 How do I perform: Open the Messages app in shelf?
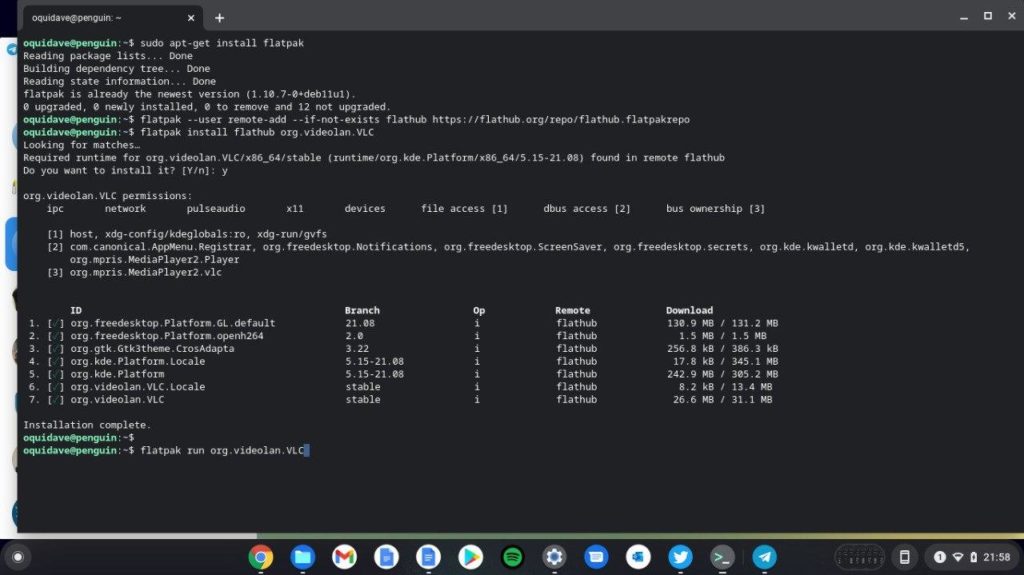click(596, 557)
